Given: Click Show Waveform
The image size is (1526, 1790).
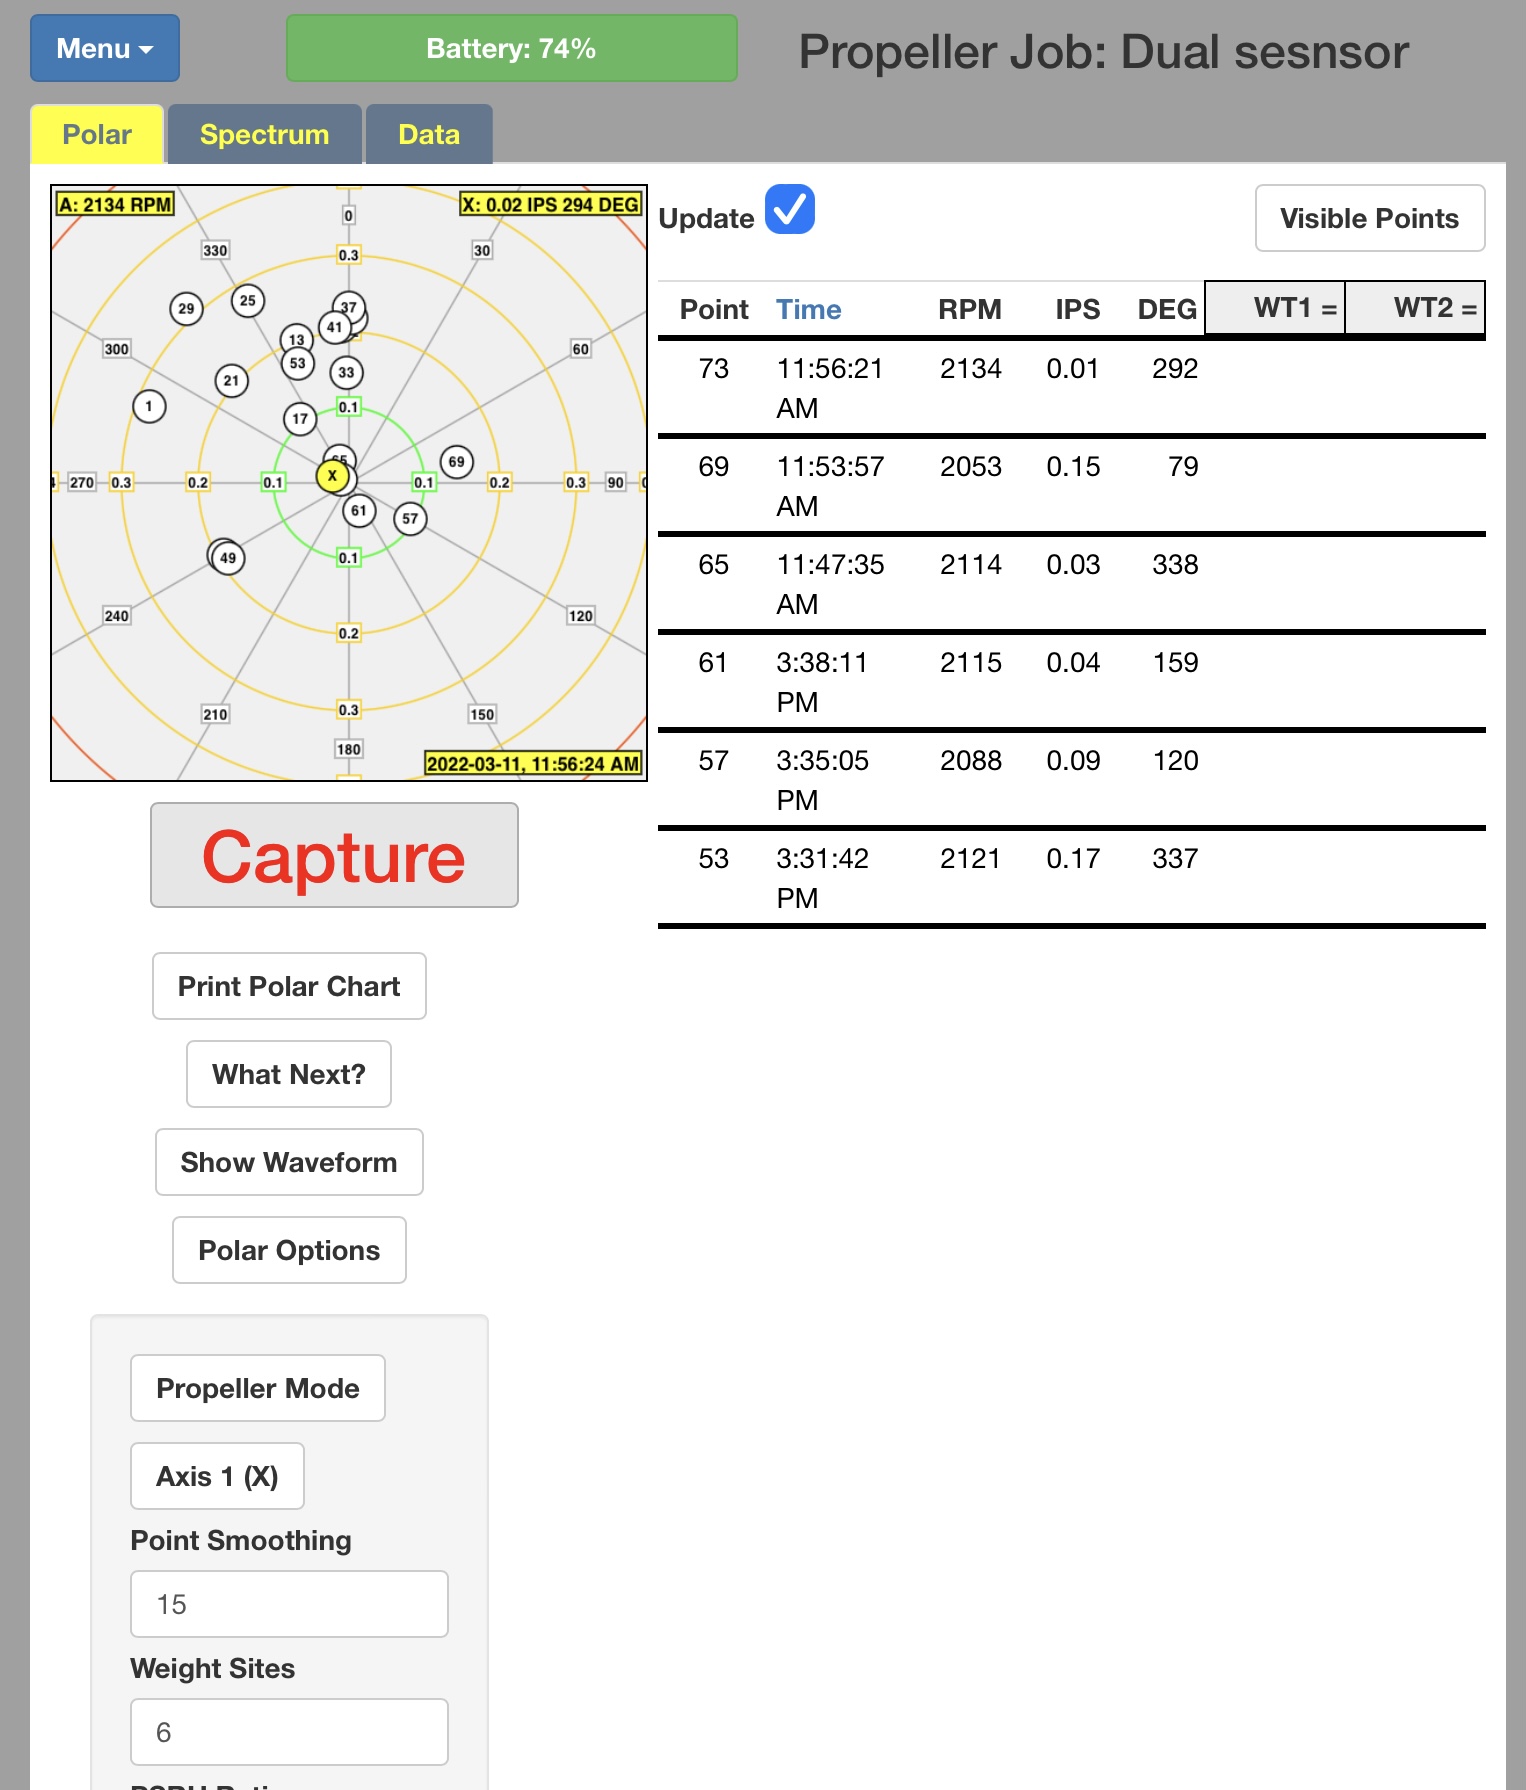Looking at the screenshot, I should pos(289,1162).
